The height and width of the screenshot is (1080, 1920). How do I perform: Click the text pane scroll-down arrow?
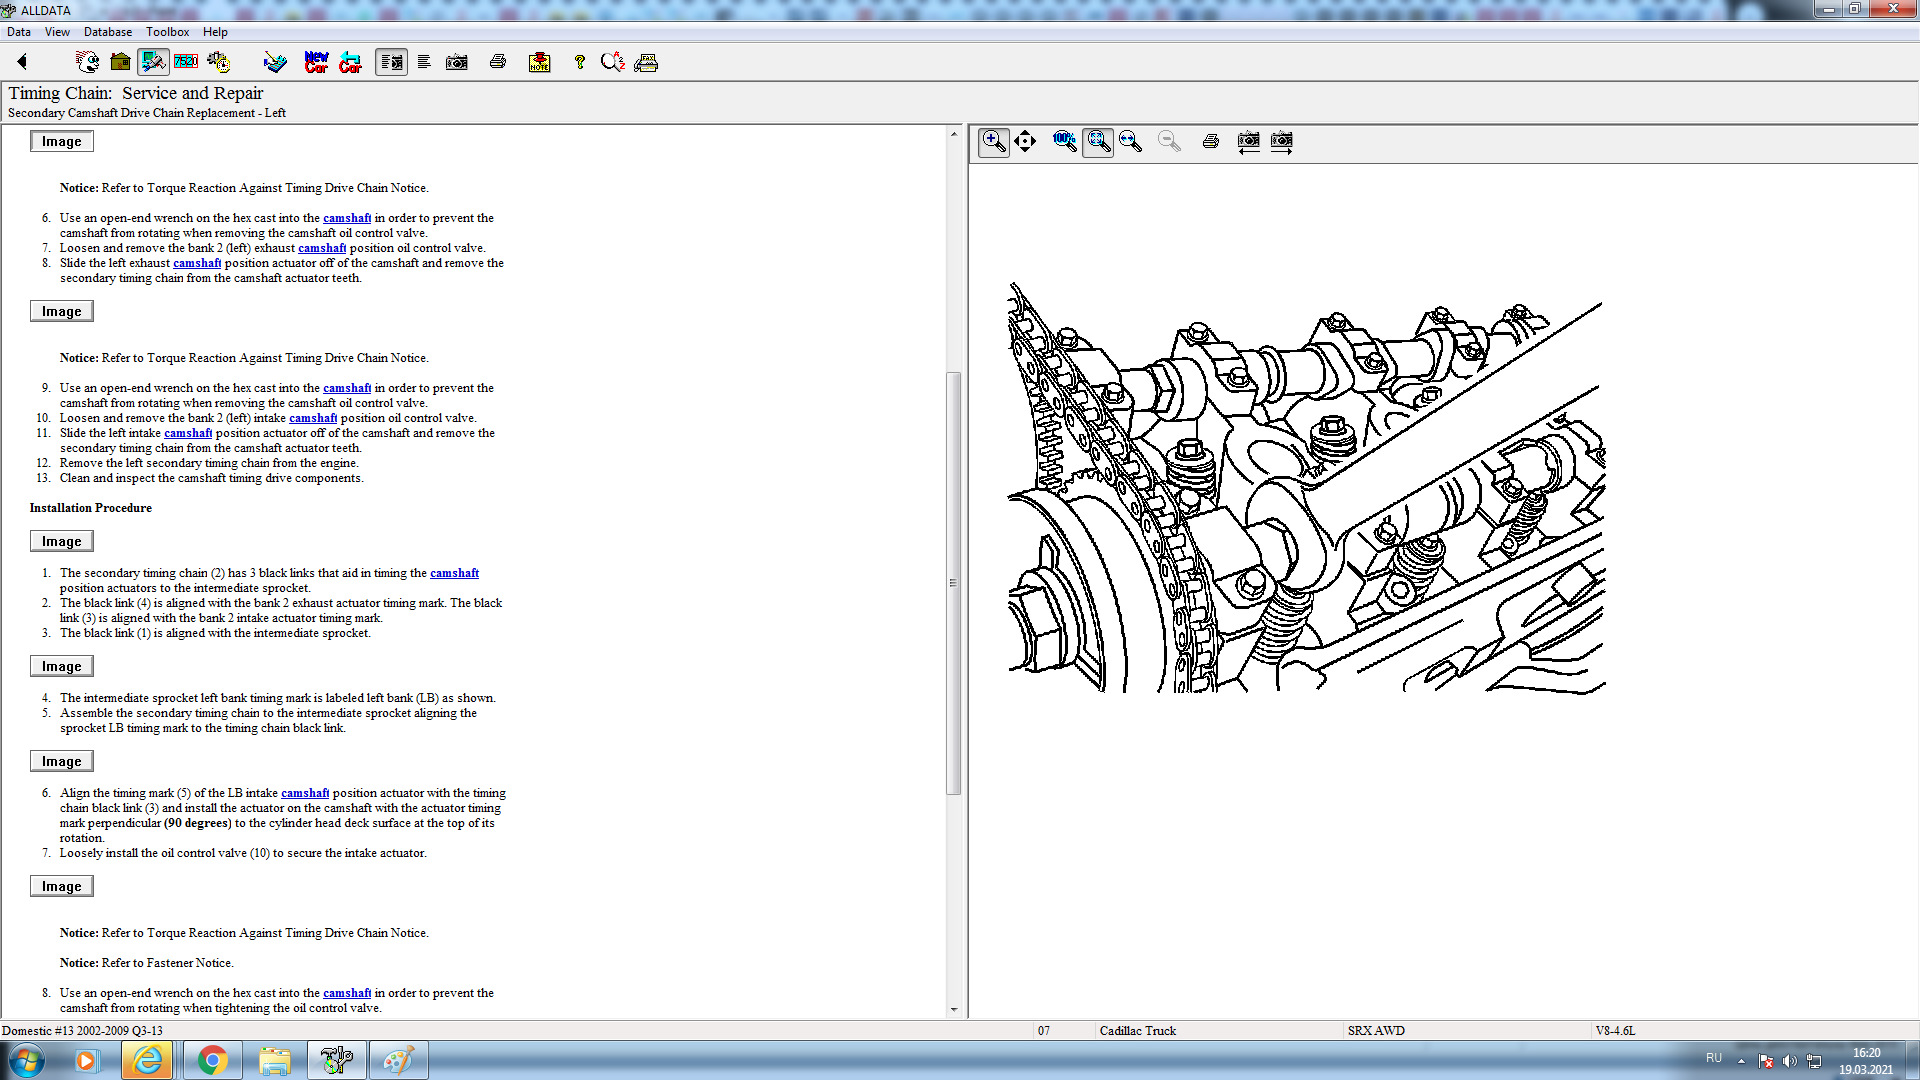(954, 1009)
